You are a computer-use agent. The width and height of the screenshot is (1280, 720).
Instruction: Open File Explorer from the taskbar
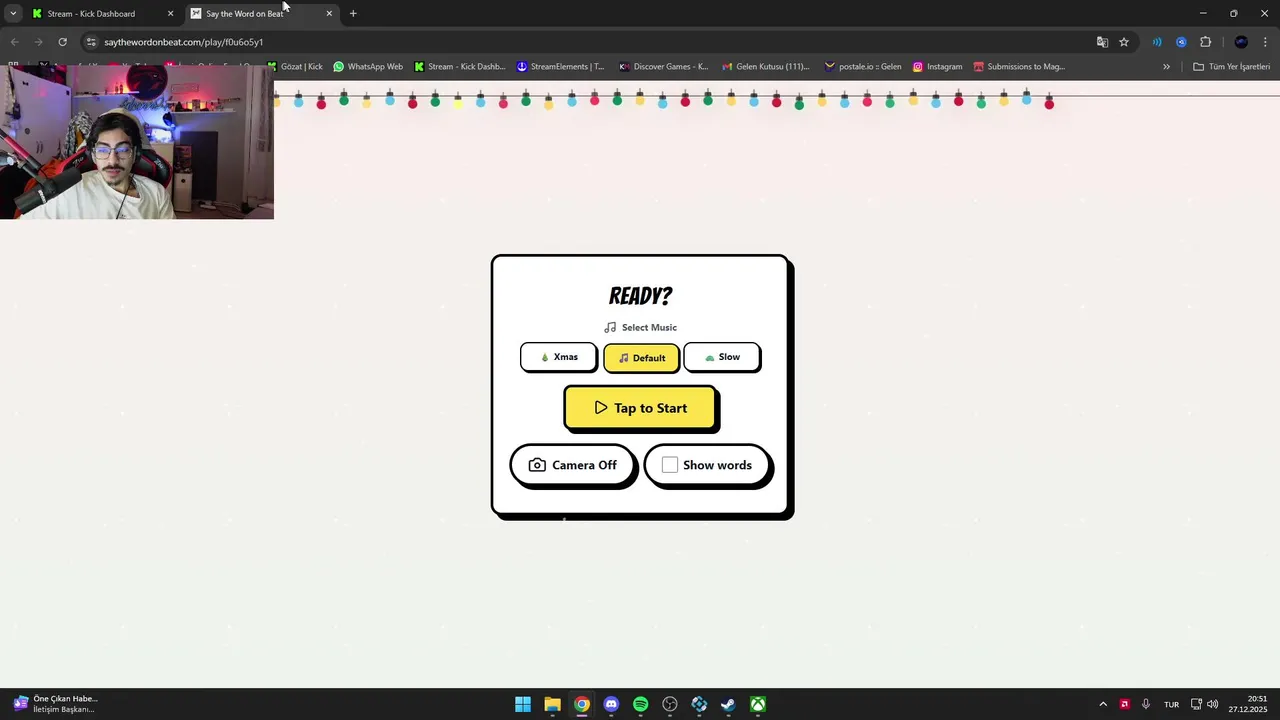(552, 704)
